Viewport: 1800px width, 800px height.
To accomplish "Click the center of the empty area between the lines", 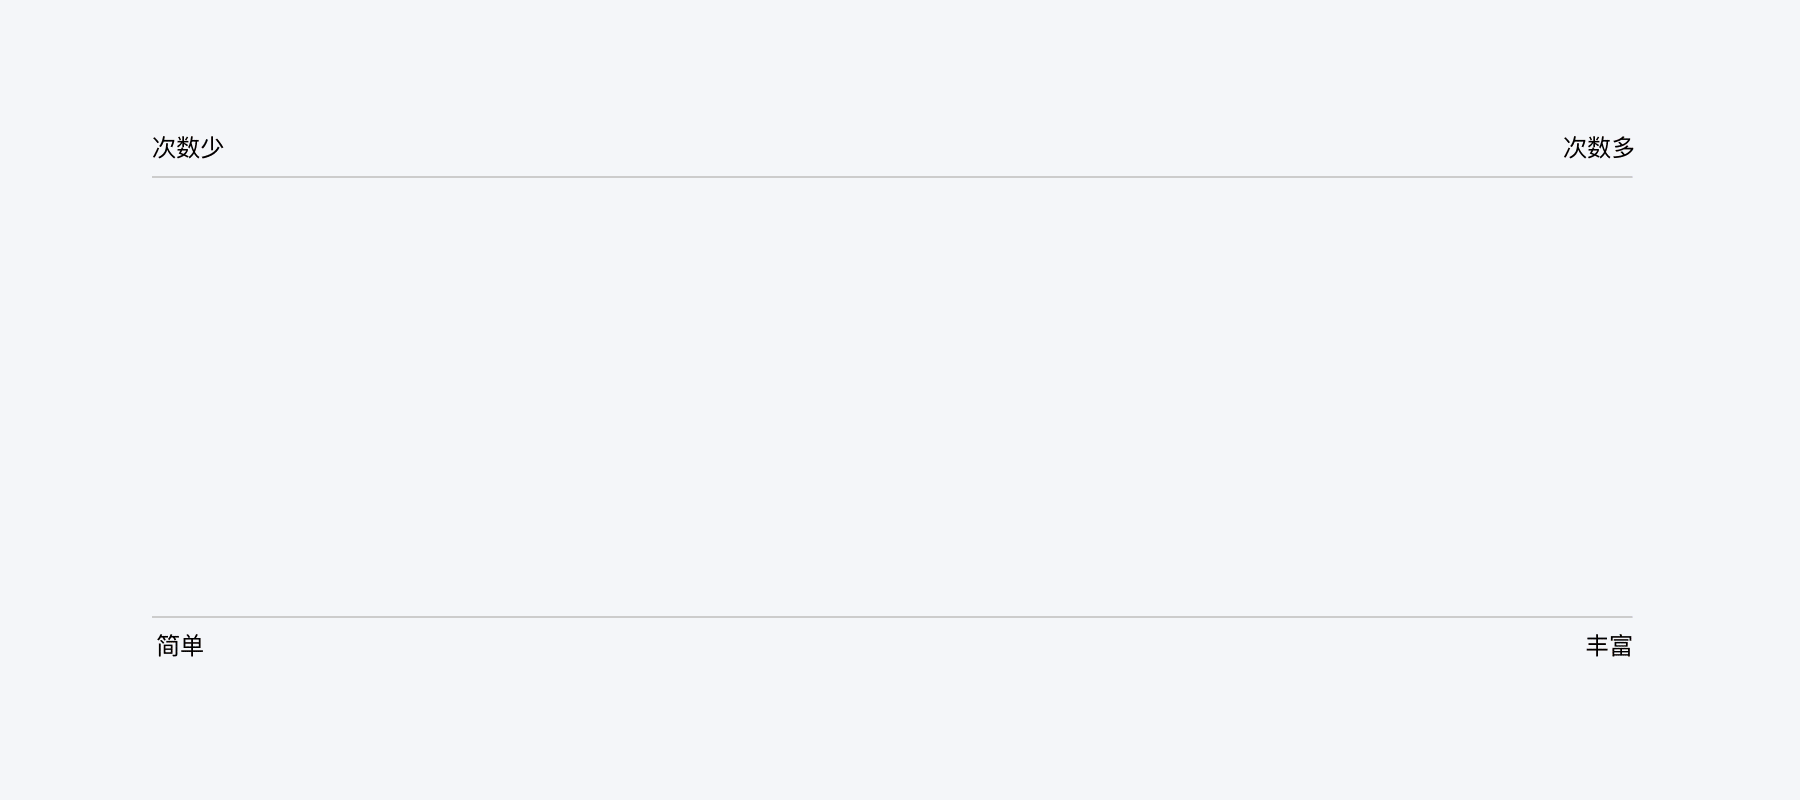I will click(892, 397).
